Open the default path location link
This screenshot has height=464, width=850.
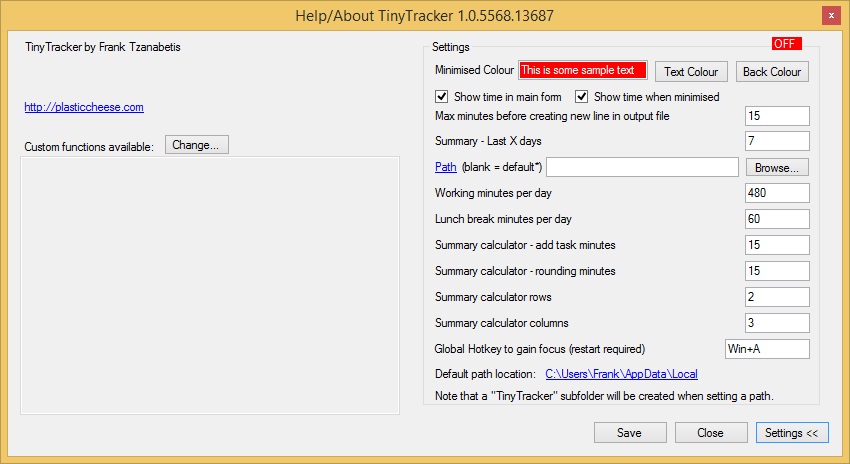(x=621, y=374)
